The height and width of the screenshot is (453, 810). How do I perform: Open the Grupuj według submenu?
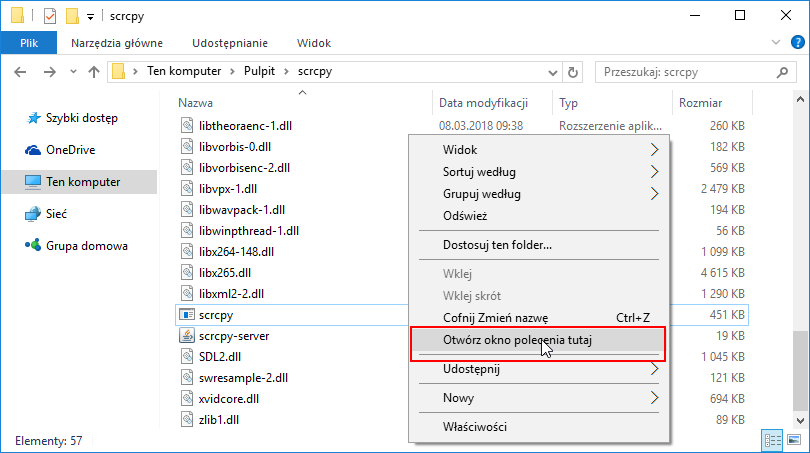click(539, 194)
